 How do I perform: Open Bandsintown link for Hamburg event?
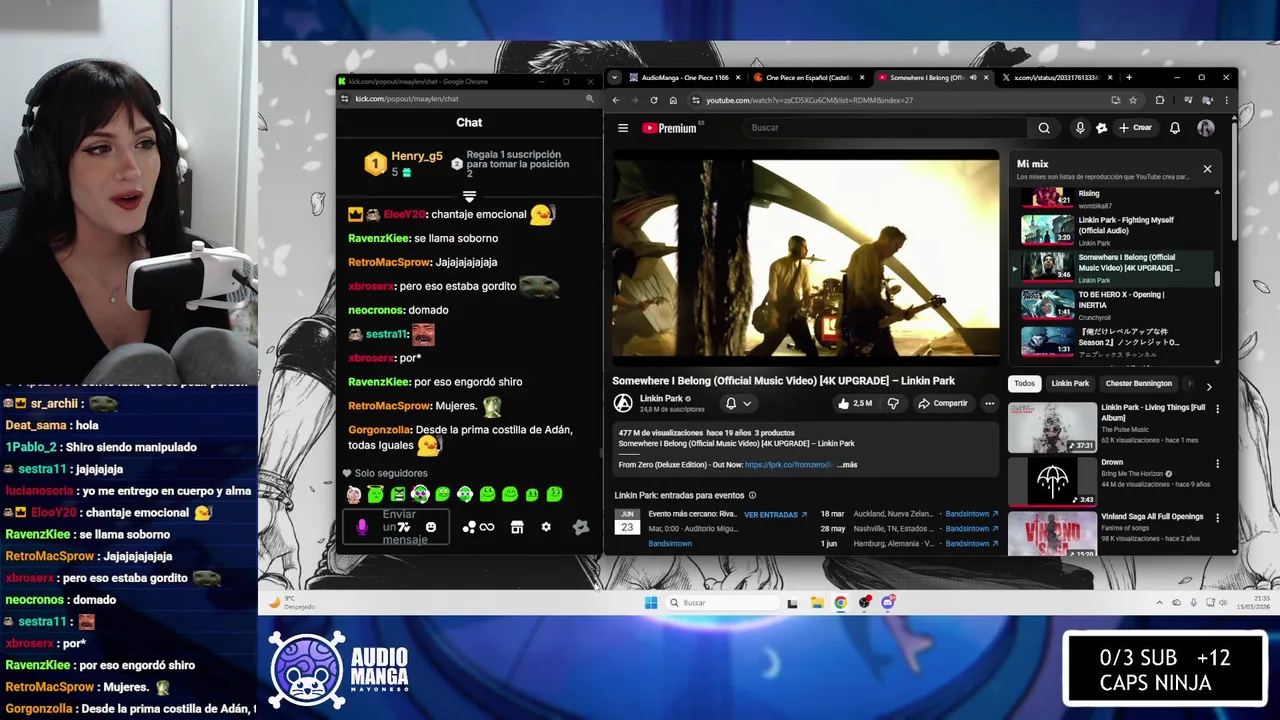tap(972, 544)
